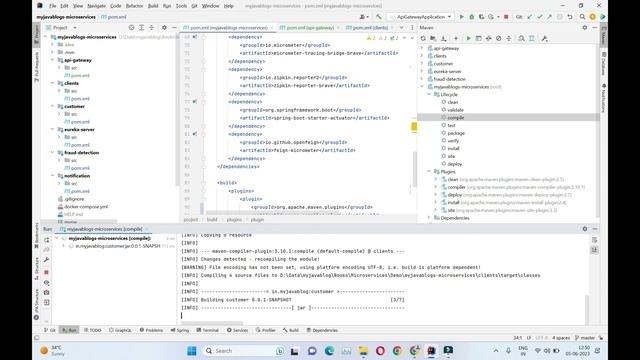The image size is (640, 360).
Task: Click the plugins breadcrumb below the editor
Action: click(x=234, y=220)
